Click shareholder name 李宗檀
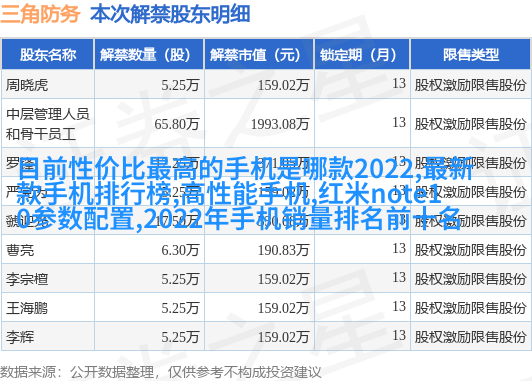 [27, 279]
